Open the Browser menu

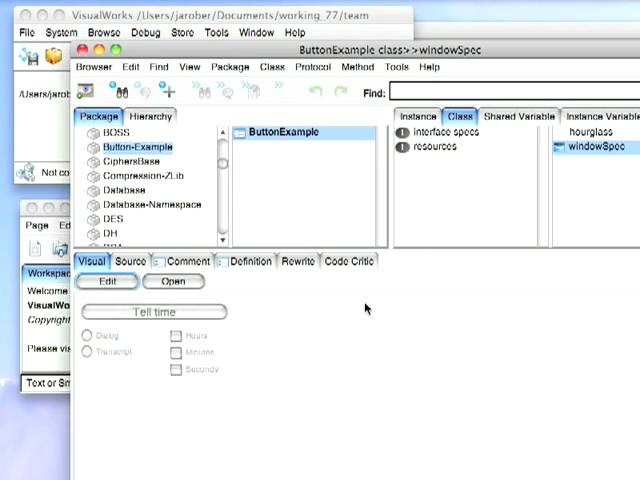(x=94, y=67)
